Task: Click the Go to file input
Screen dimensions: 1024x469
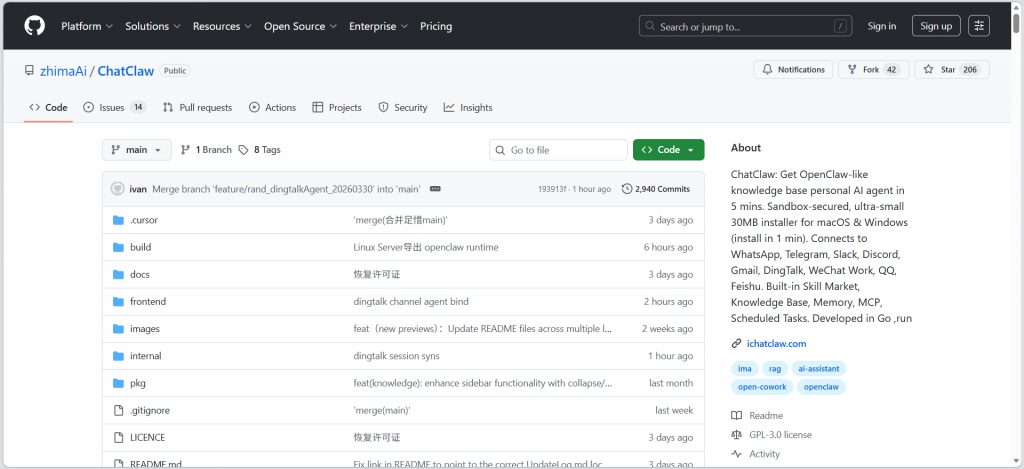Action: (558, 150)
